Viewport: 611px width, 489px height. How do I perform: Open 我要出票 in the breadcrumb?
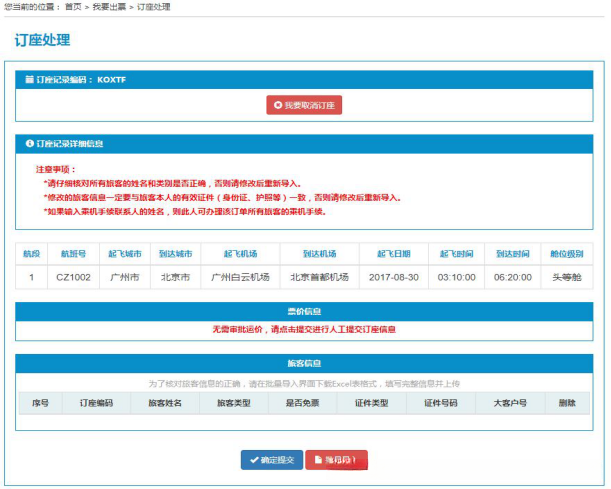(x=109, y=7)
